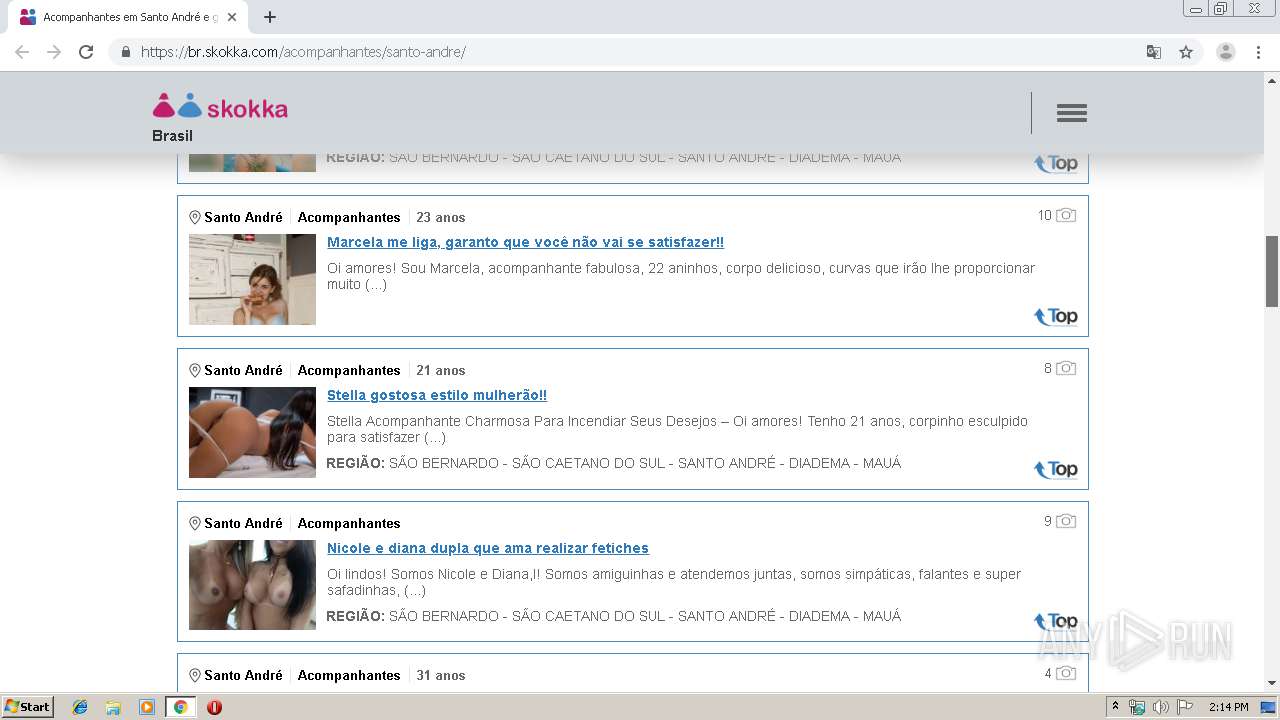Show hidden system tray icons arrow
This screenshot has height=720, width=1280.
(1113, 707)
